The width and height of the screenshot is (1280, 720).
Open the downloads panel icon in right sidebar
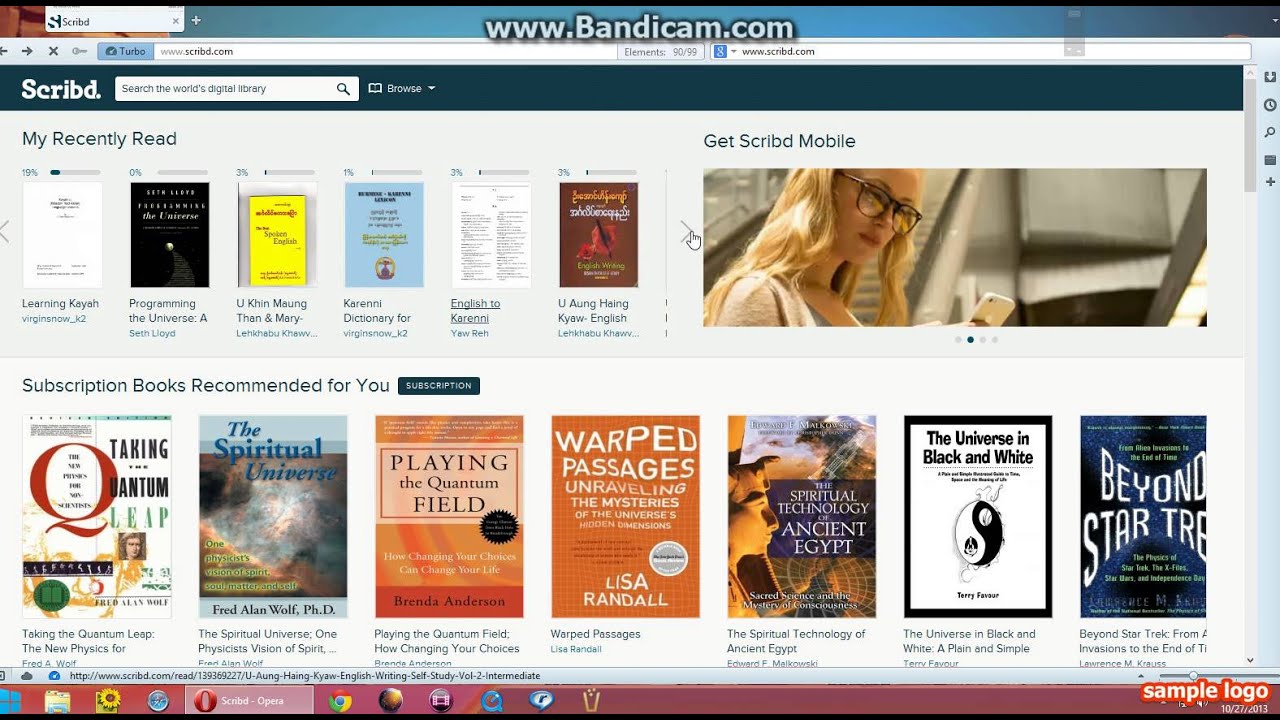(1270, 77)
